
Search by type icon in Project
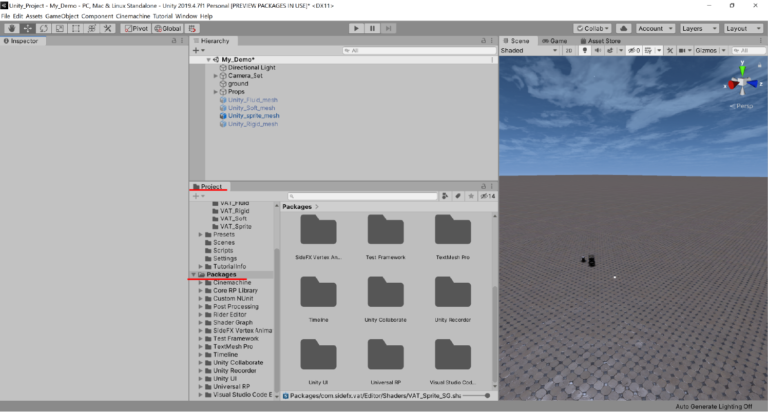point(445,196)
